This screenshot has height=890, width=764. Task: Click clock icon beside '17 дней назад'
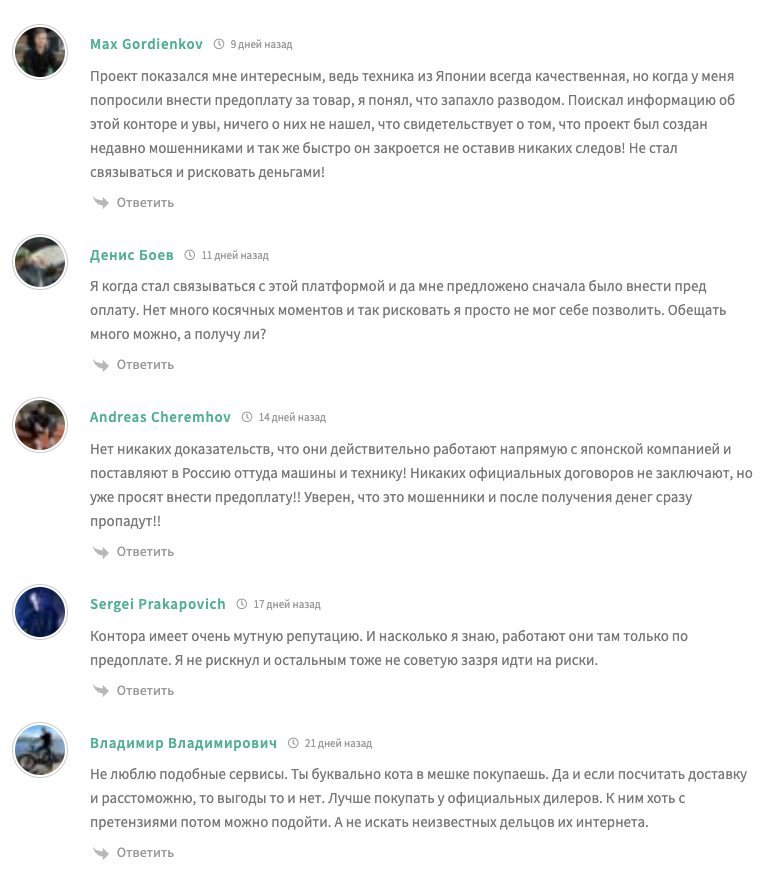(242, 604)
